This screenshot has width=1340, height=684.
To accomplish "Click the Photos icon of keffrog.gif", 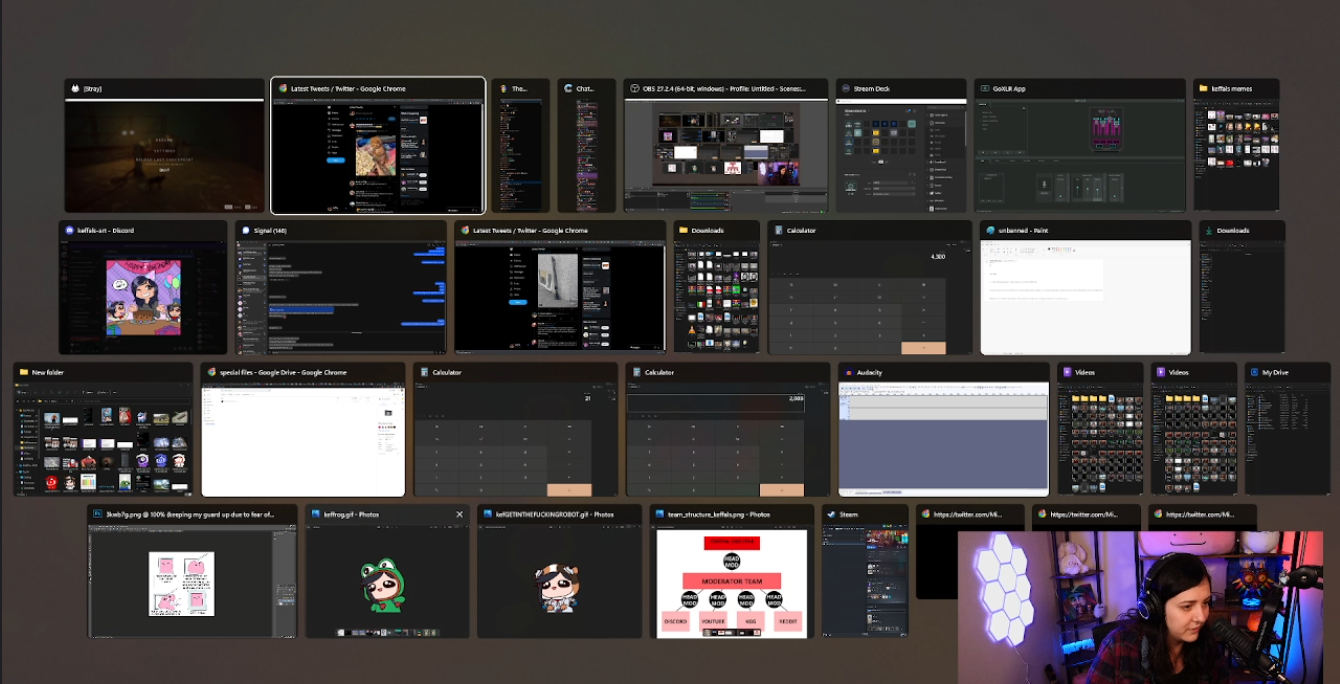I will [316, 515].
